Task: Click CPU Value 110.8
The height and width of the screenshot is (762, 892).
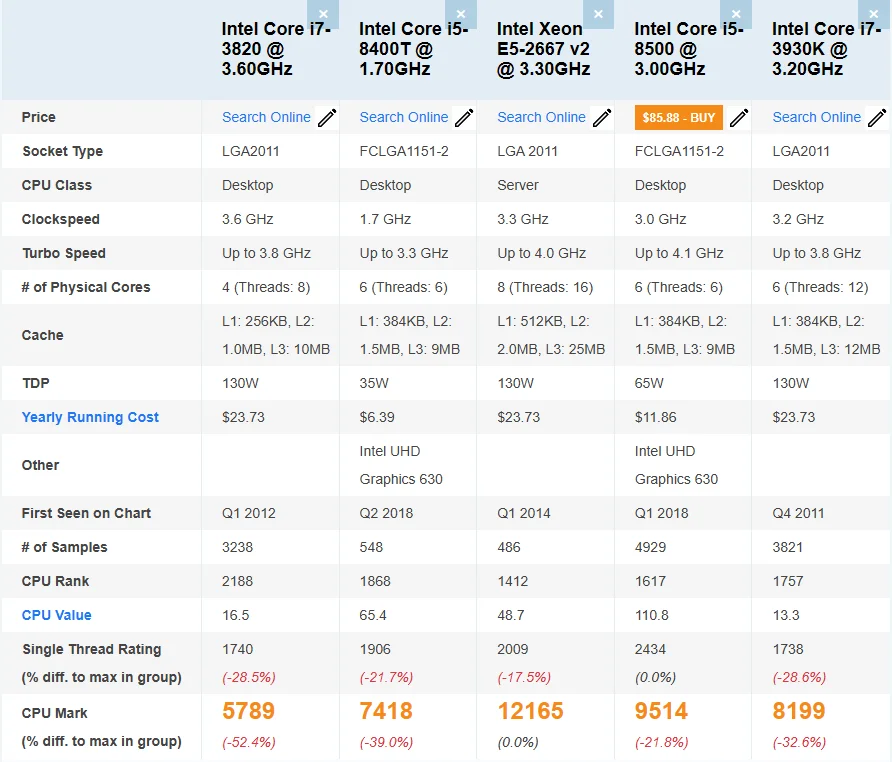Action: click(652, 615)
